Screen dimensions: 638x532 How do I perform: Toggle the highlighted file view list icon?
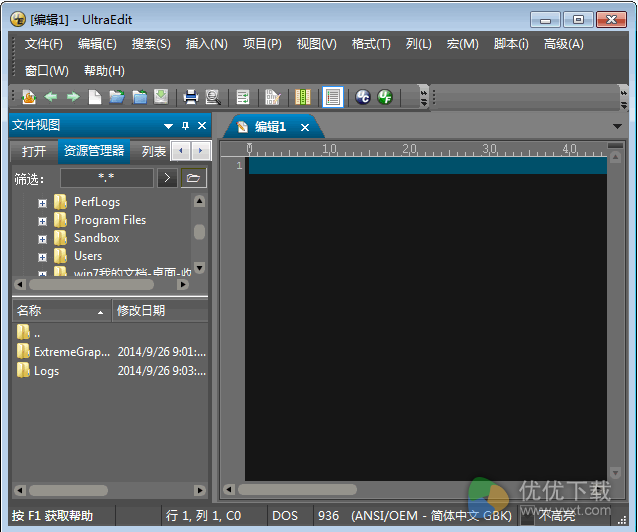coord(333,97)
